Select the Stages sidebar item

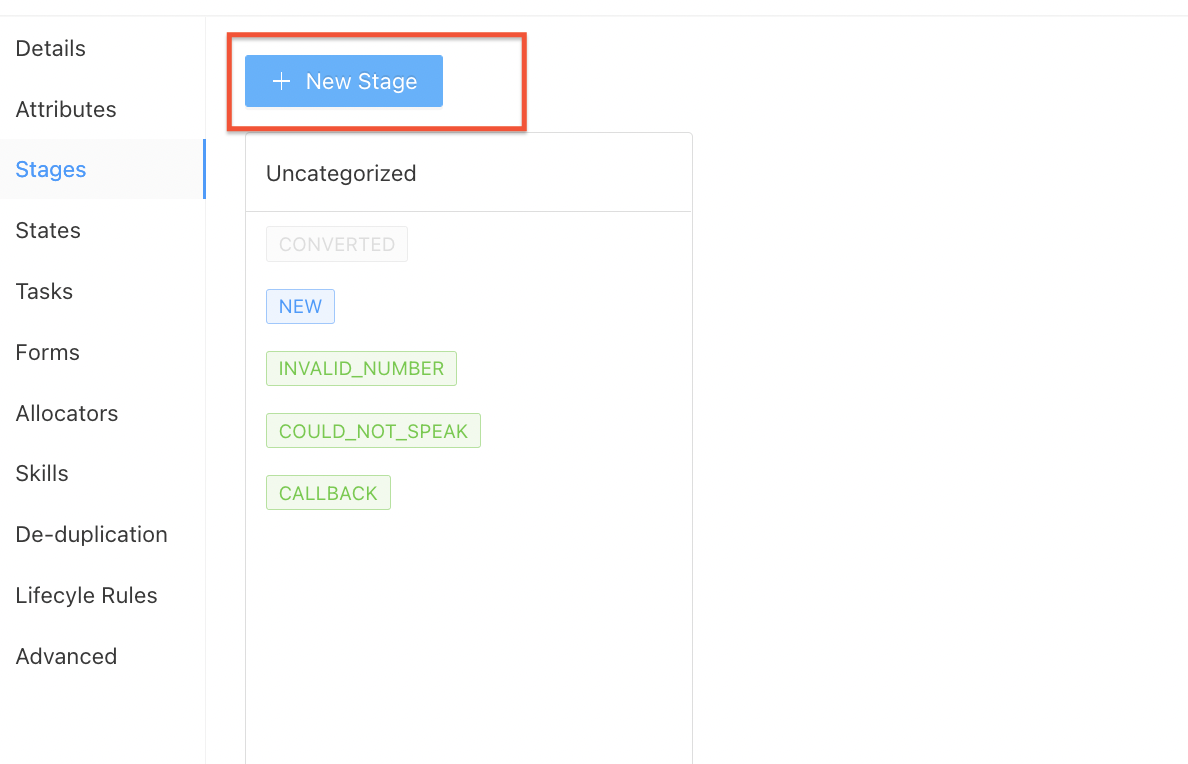tap(51, 170)
